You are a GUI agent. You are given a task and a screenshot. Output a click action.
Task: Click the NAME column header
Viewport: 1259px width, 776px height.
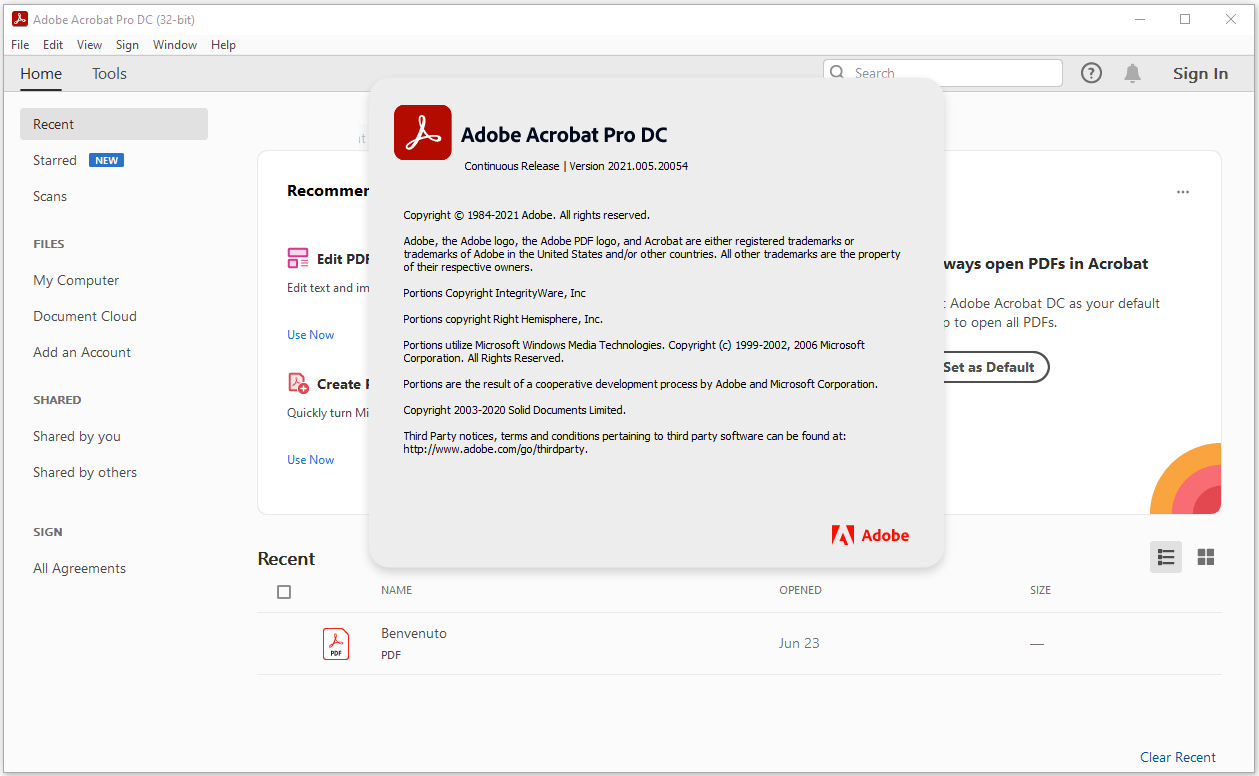[x=397, y=590]
